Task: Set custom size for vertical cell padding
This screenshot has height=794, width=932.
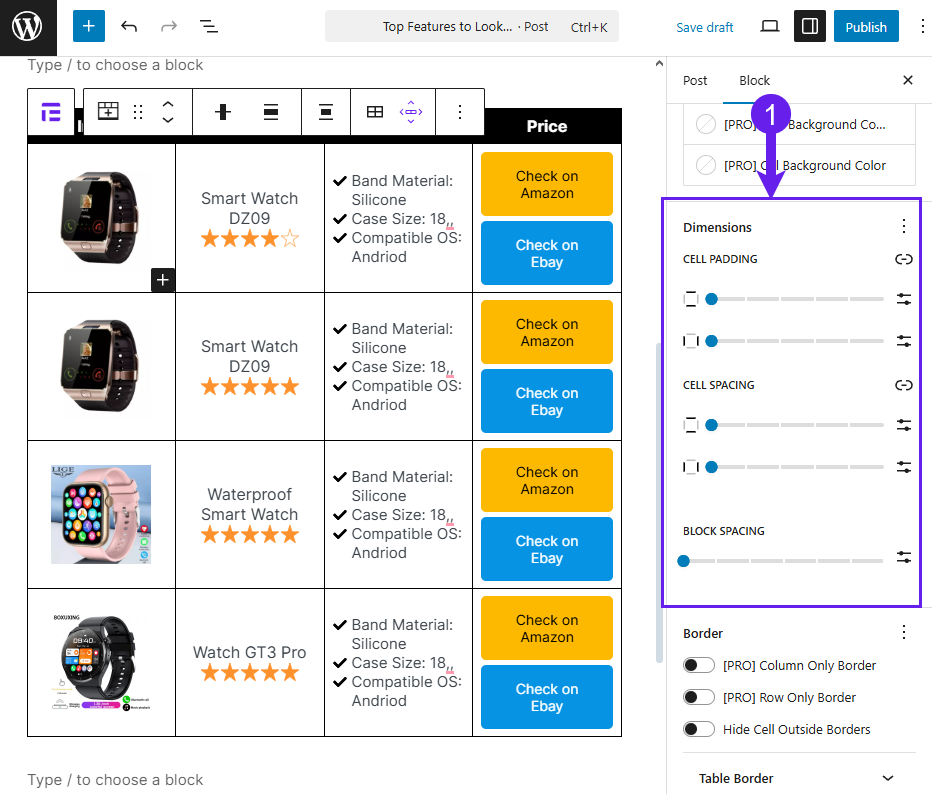Action: pos(903,299)
